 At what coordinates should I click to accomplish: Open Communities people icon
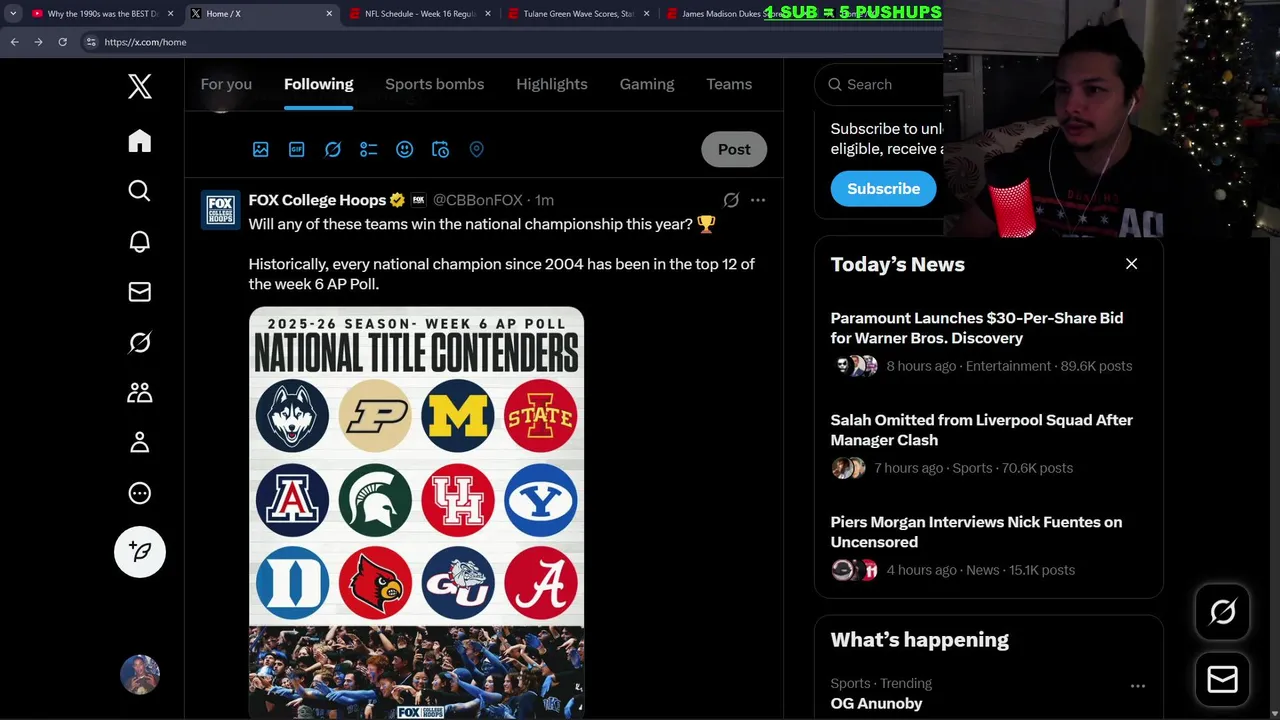pos(140,392)
